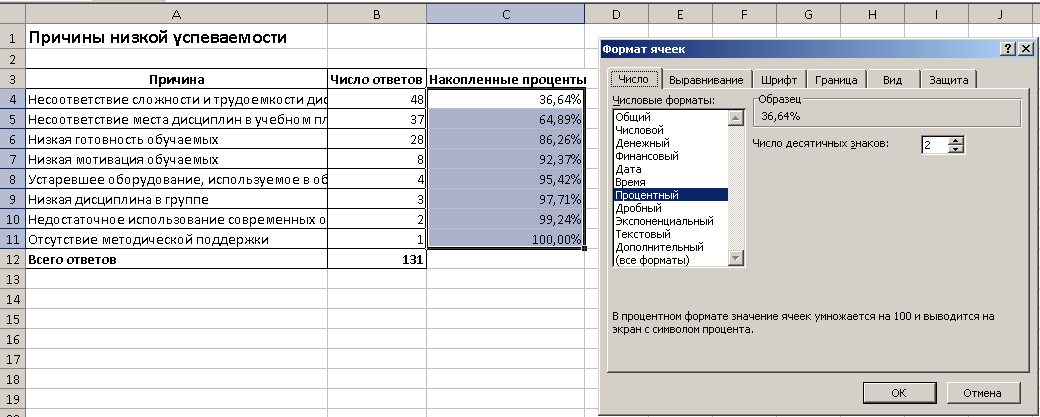This screenshot has width=1040, height=417.
Task: Confirm the dialog with OK
Action: 899,392
